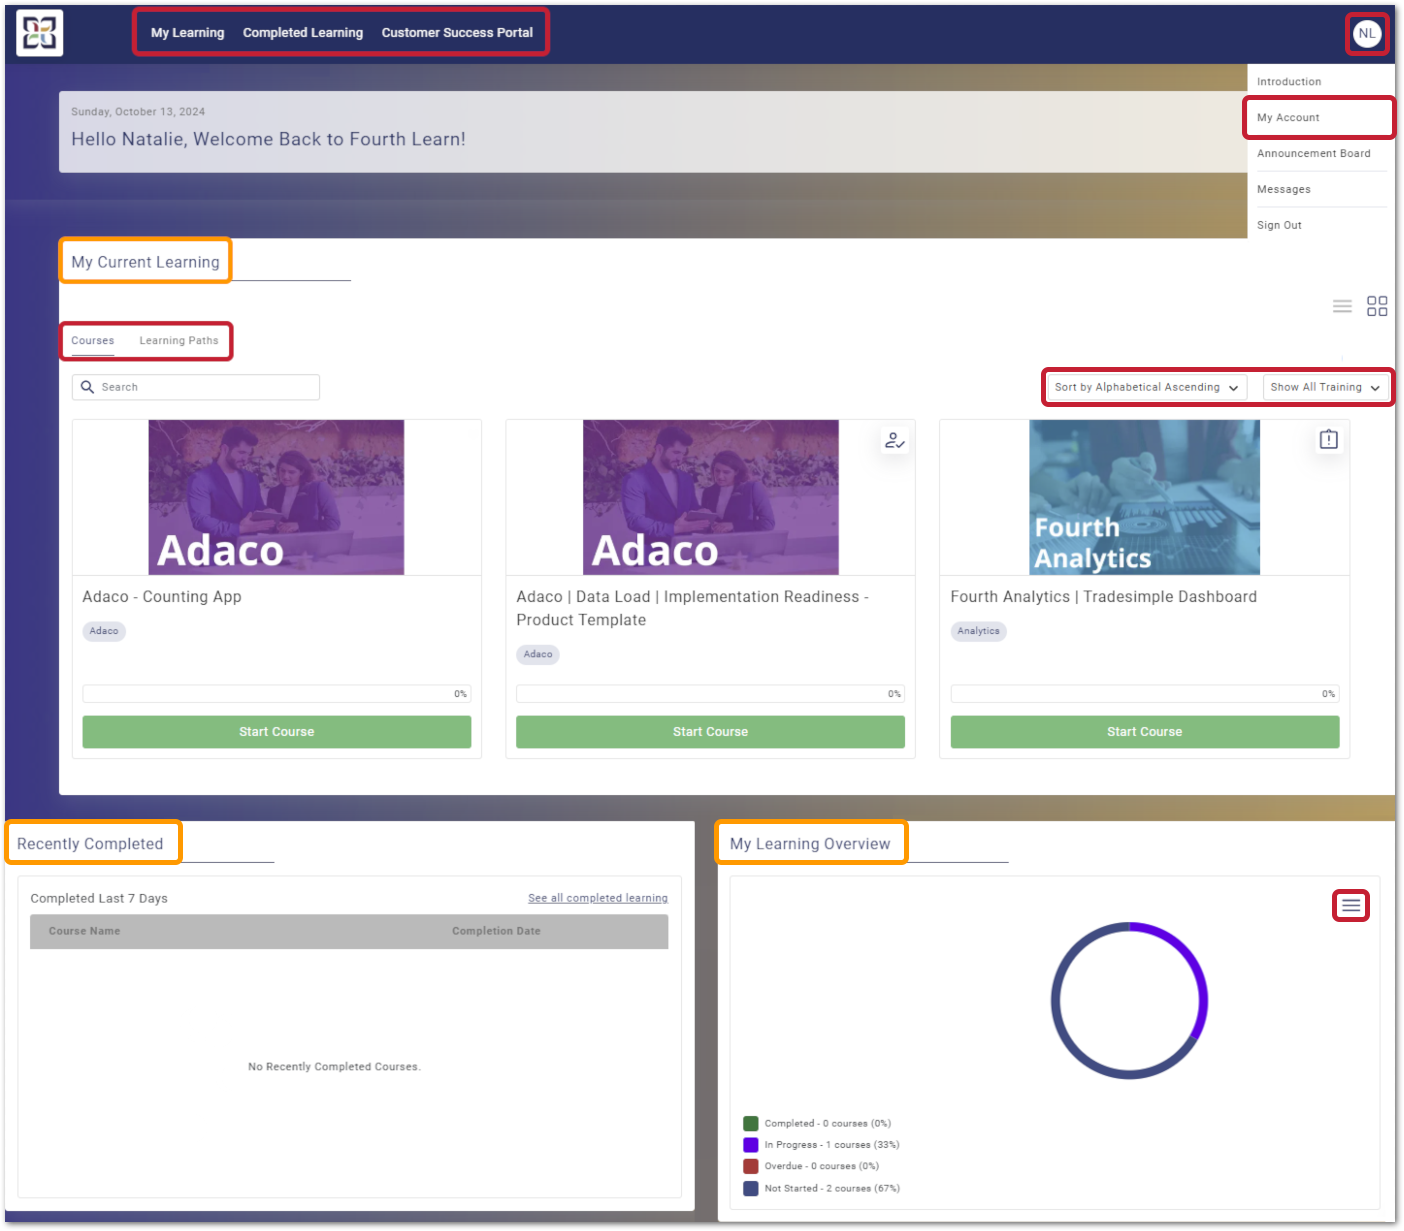Click the Adaco tag on Data Load card
1404x1231 pixels.
click(538, 655)
